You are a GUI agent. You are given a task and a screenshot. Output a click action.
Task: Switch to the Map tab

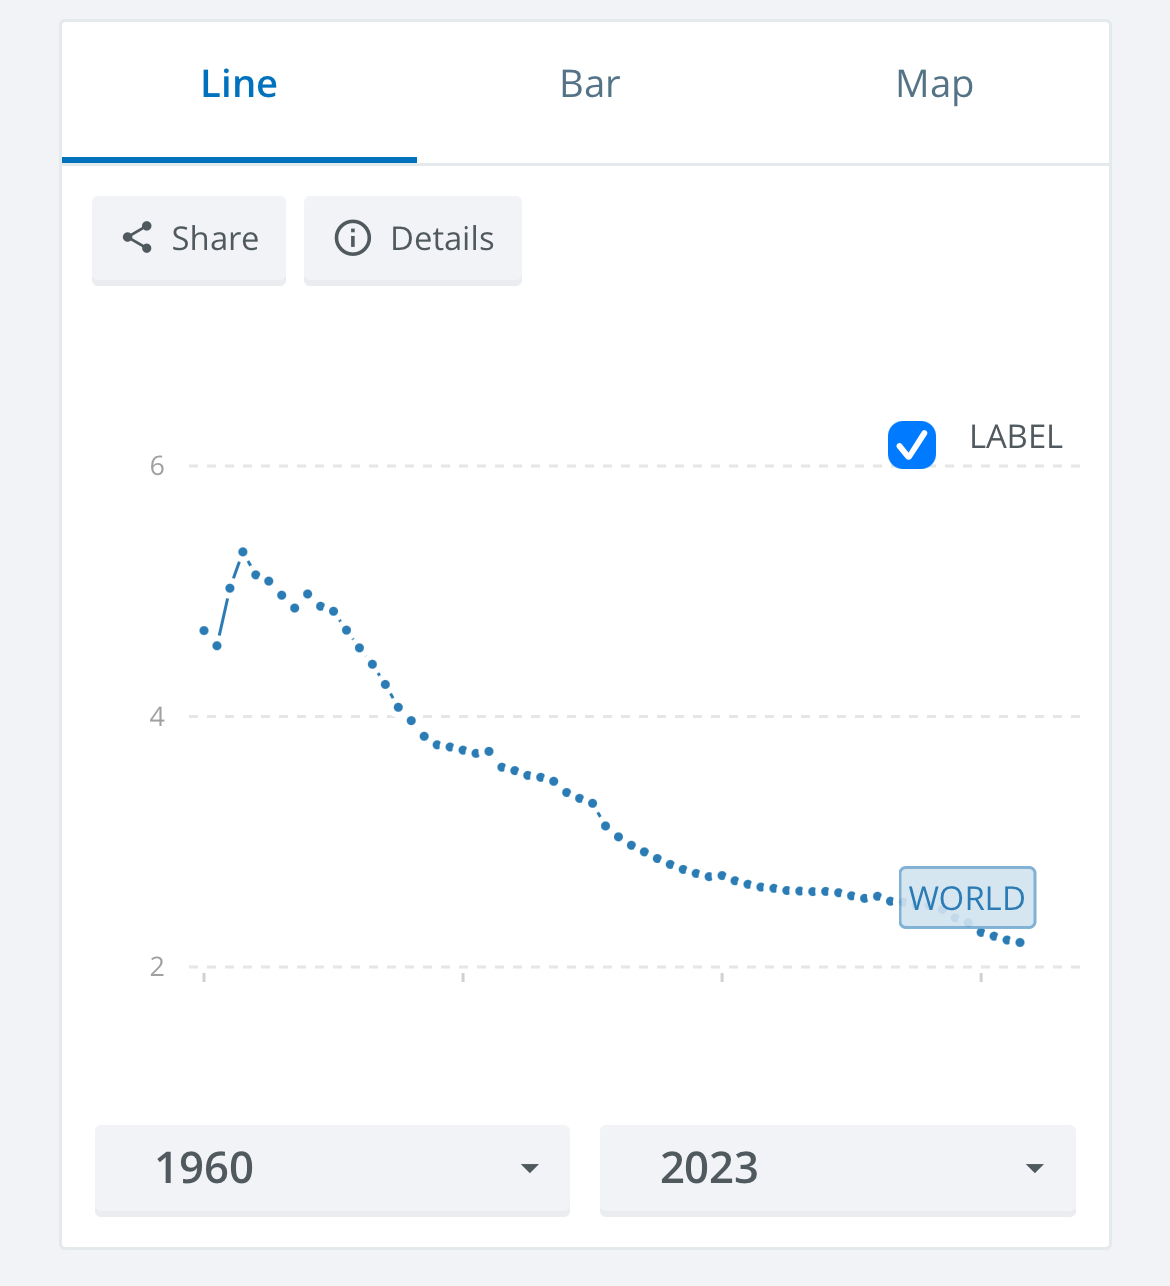pos(935,84)
